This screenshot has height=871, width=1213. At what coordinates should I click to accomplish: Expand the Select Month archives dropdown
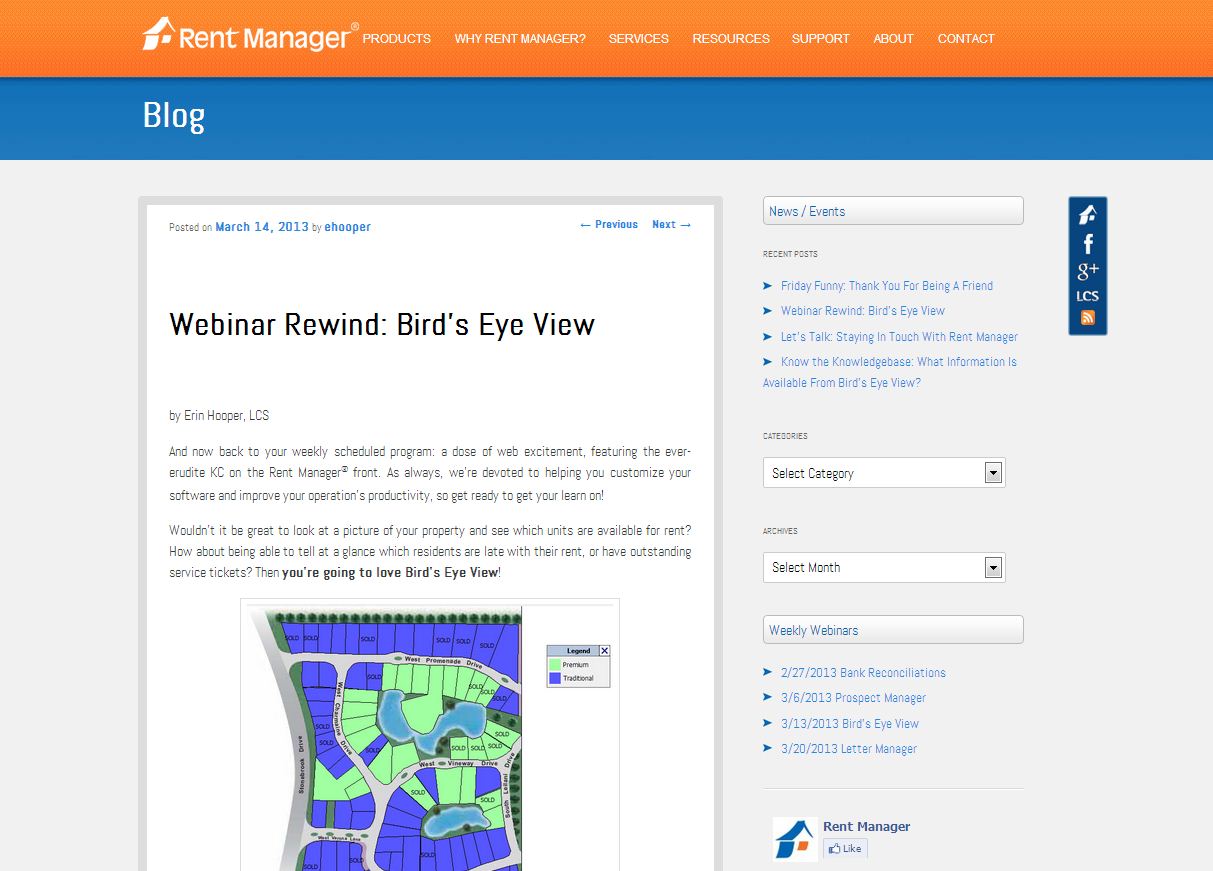884,567
